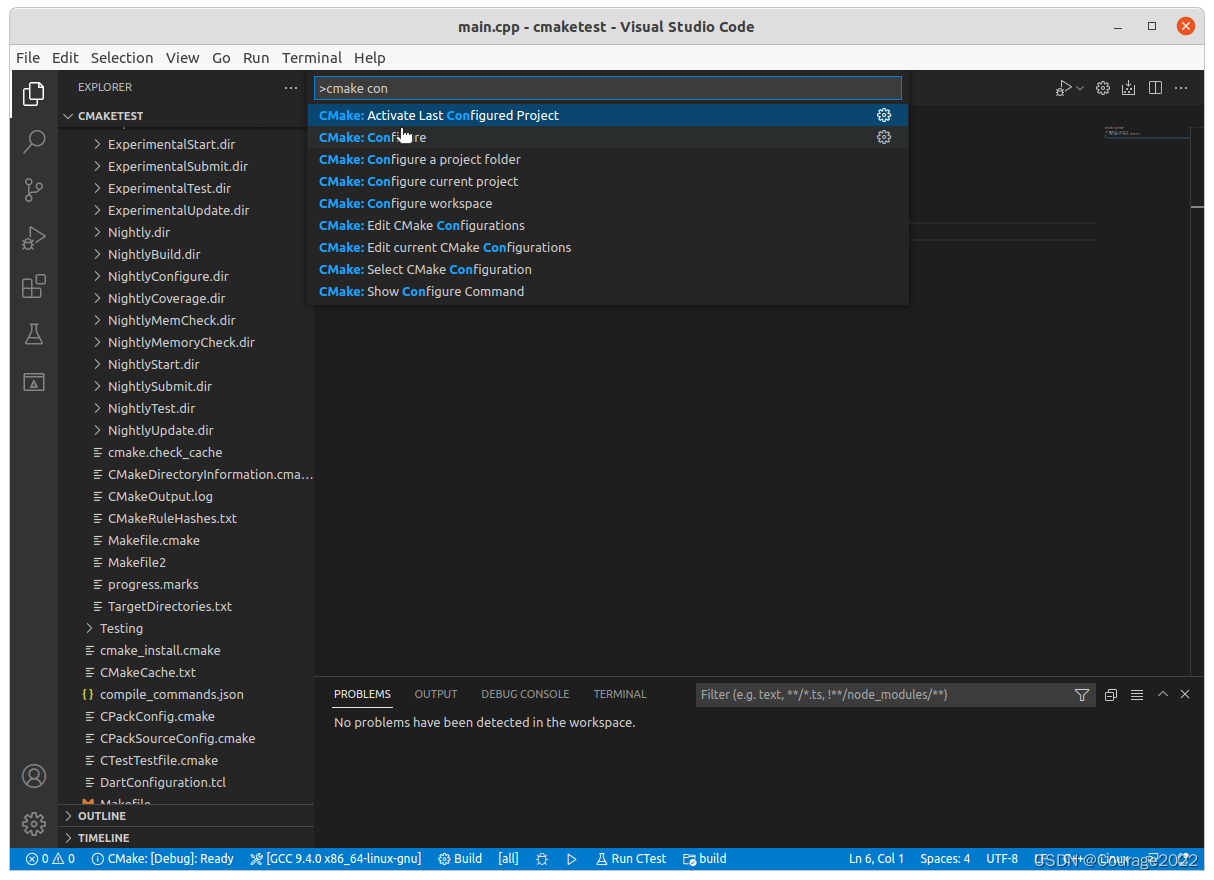Collapse all in the Problems panel

pyautogui.click(x=1111, y=695)
